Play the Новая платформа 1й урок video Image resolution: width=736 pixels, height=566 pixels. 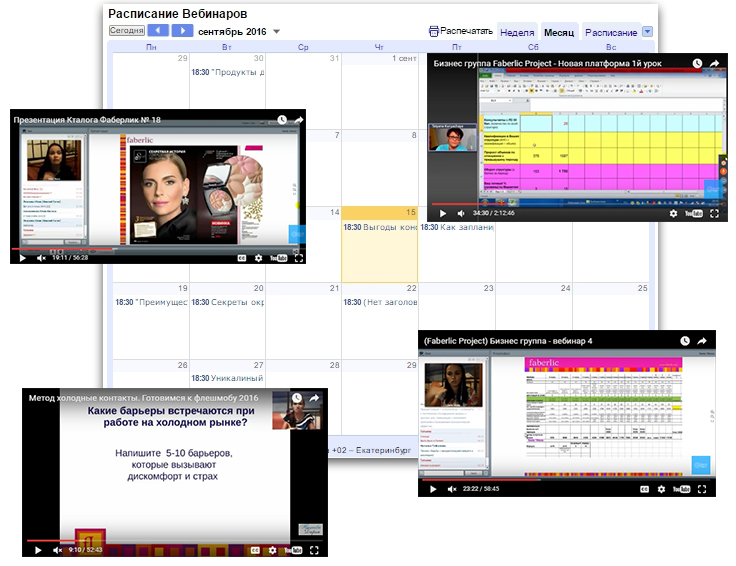[443, 213]
